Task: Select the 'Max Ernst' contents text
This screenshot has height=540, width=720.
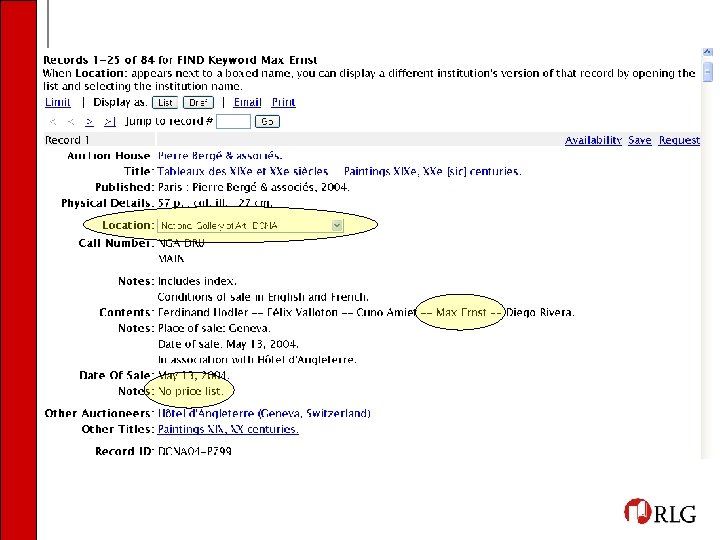Action: [461, 313]
